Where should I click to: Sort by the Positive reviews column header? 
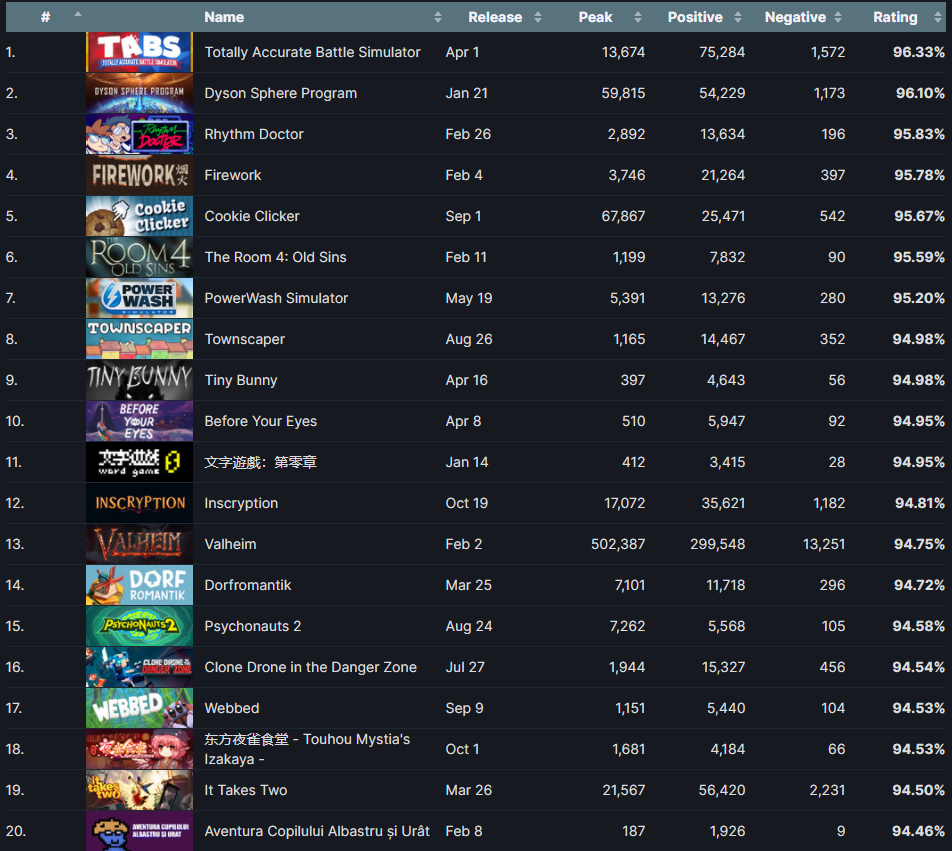coord(695,17)
